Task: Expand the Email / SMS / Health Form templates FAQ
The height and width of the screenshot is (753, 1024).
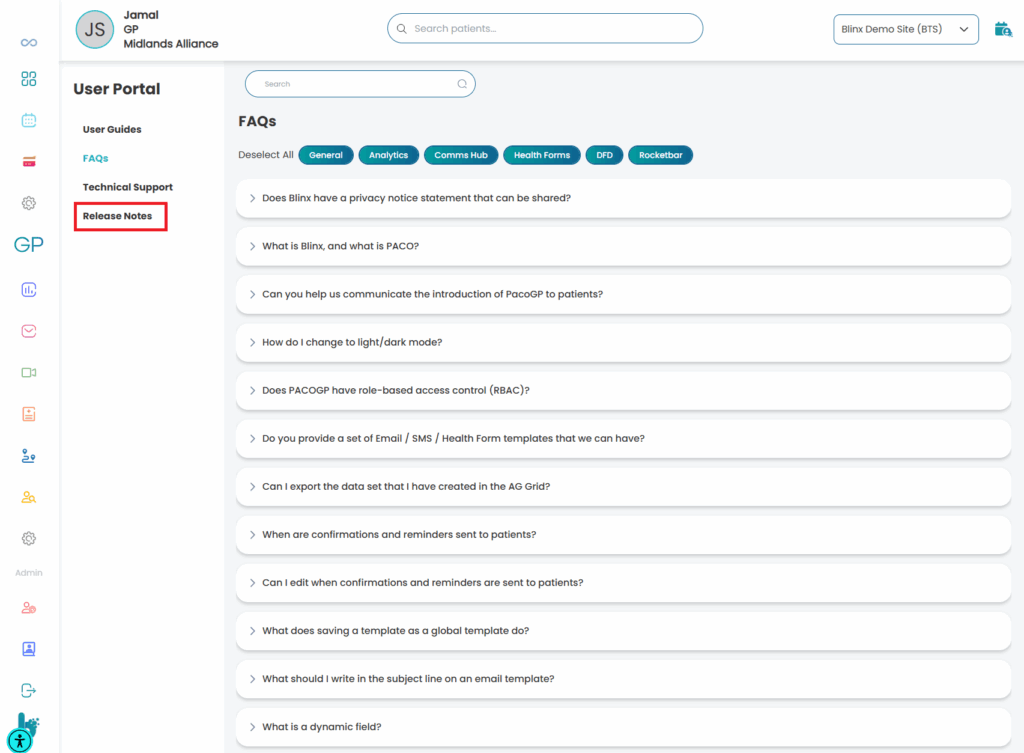Action: [624, 438]
